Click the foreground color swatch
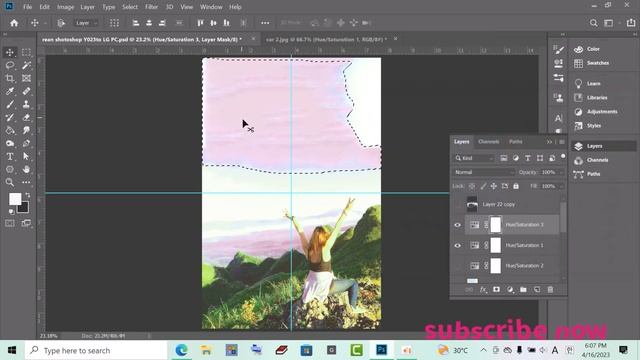This screenshot has width=640, height=360. click(x=15, y=199)
